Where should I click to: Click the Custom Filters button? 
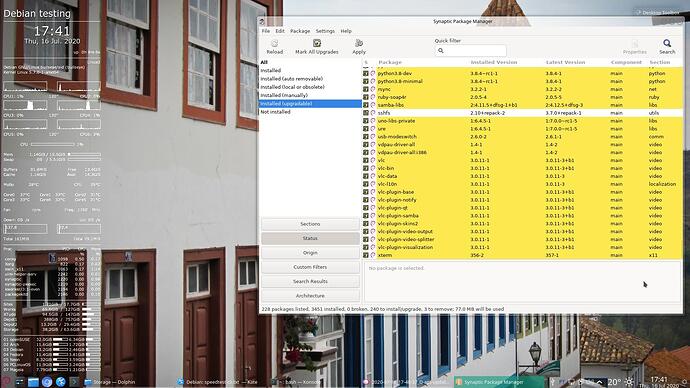(x=310, y=267)
